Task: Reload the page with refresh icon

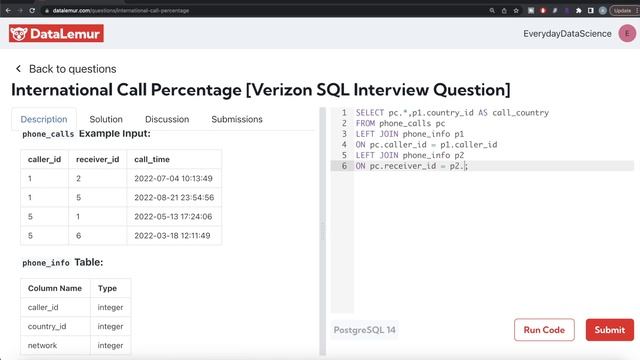Action: point(32,11)
